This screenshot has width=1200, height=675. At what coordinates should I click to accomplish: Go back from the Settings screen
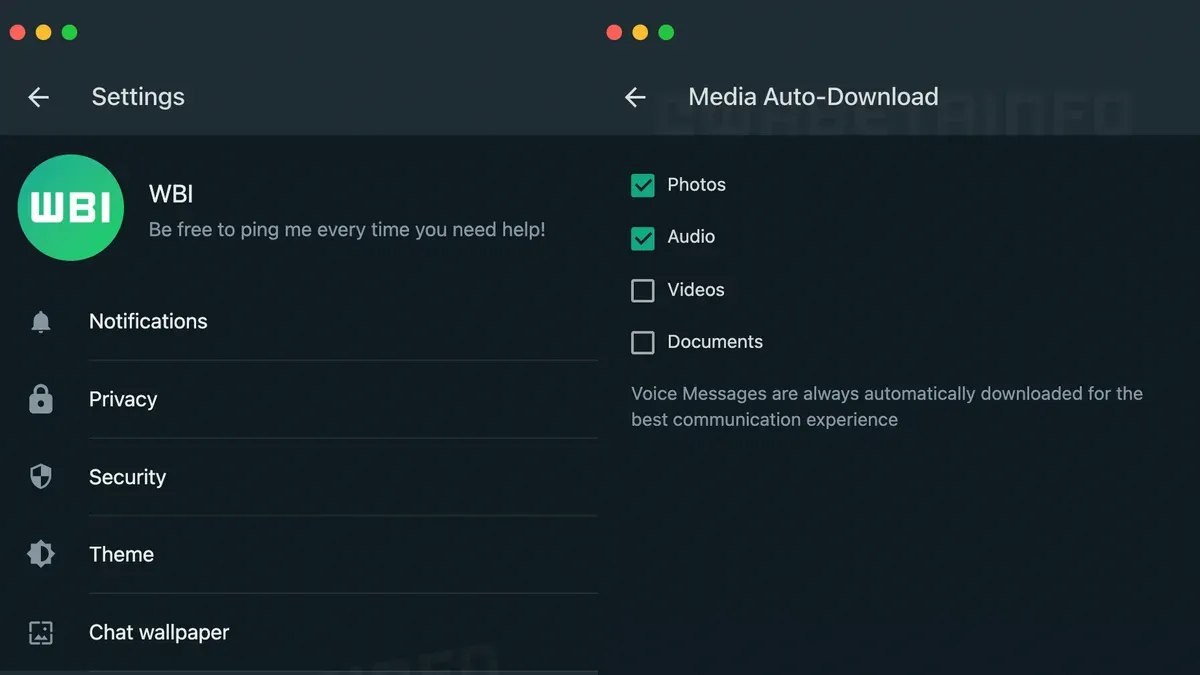coord(38,97)
